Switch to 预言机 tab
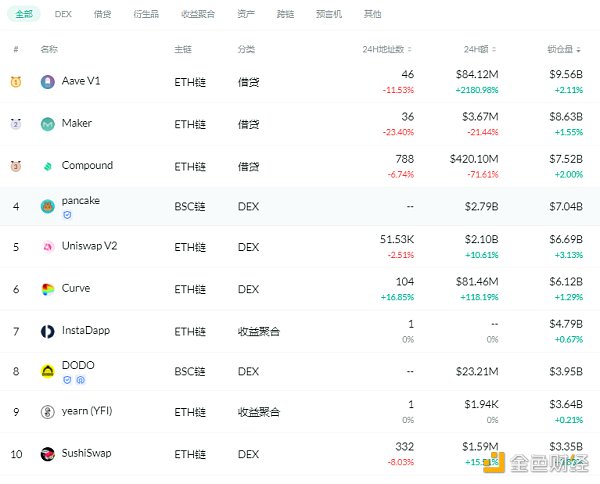Viewport: 600px width, 484px height. point(329,14)
